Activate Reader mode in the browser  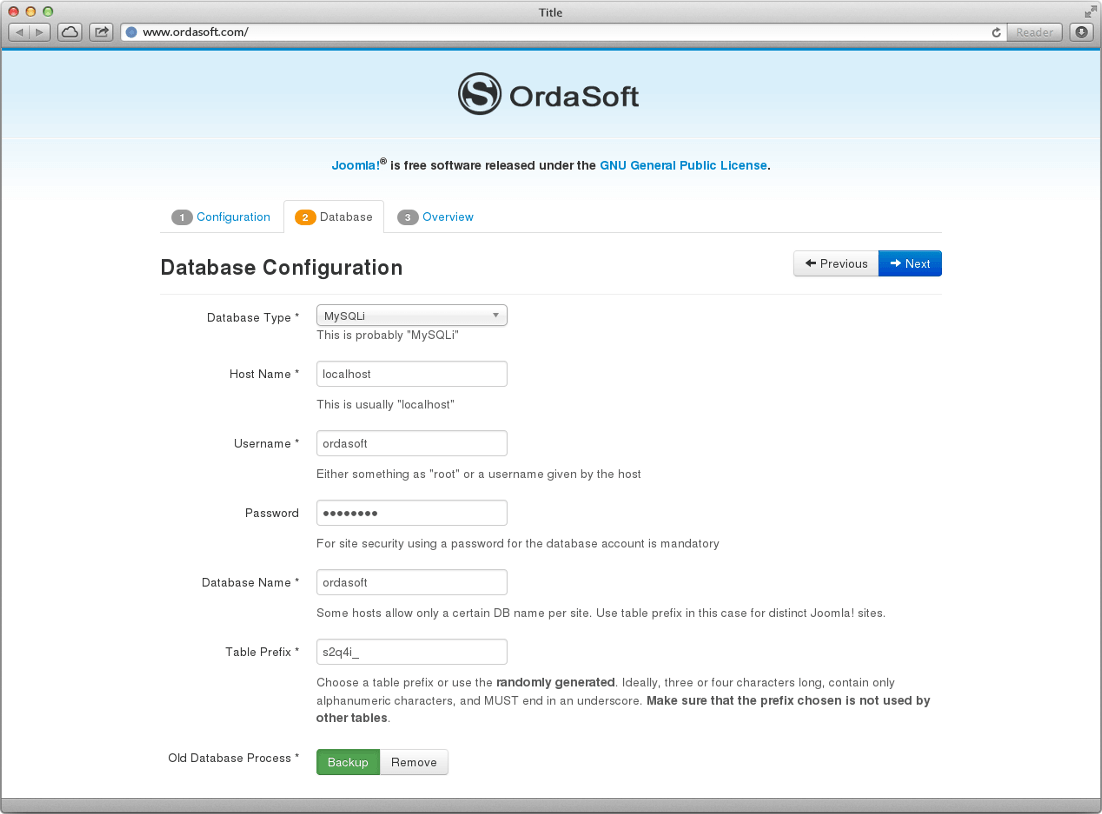tap(1035, 31)
